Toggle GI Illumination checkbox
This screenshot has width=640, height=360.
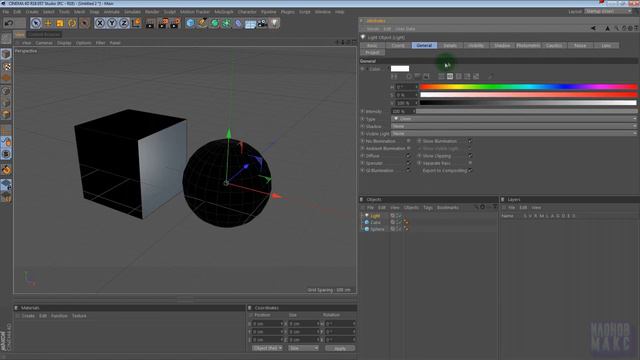click(x=408, y=171)
